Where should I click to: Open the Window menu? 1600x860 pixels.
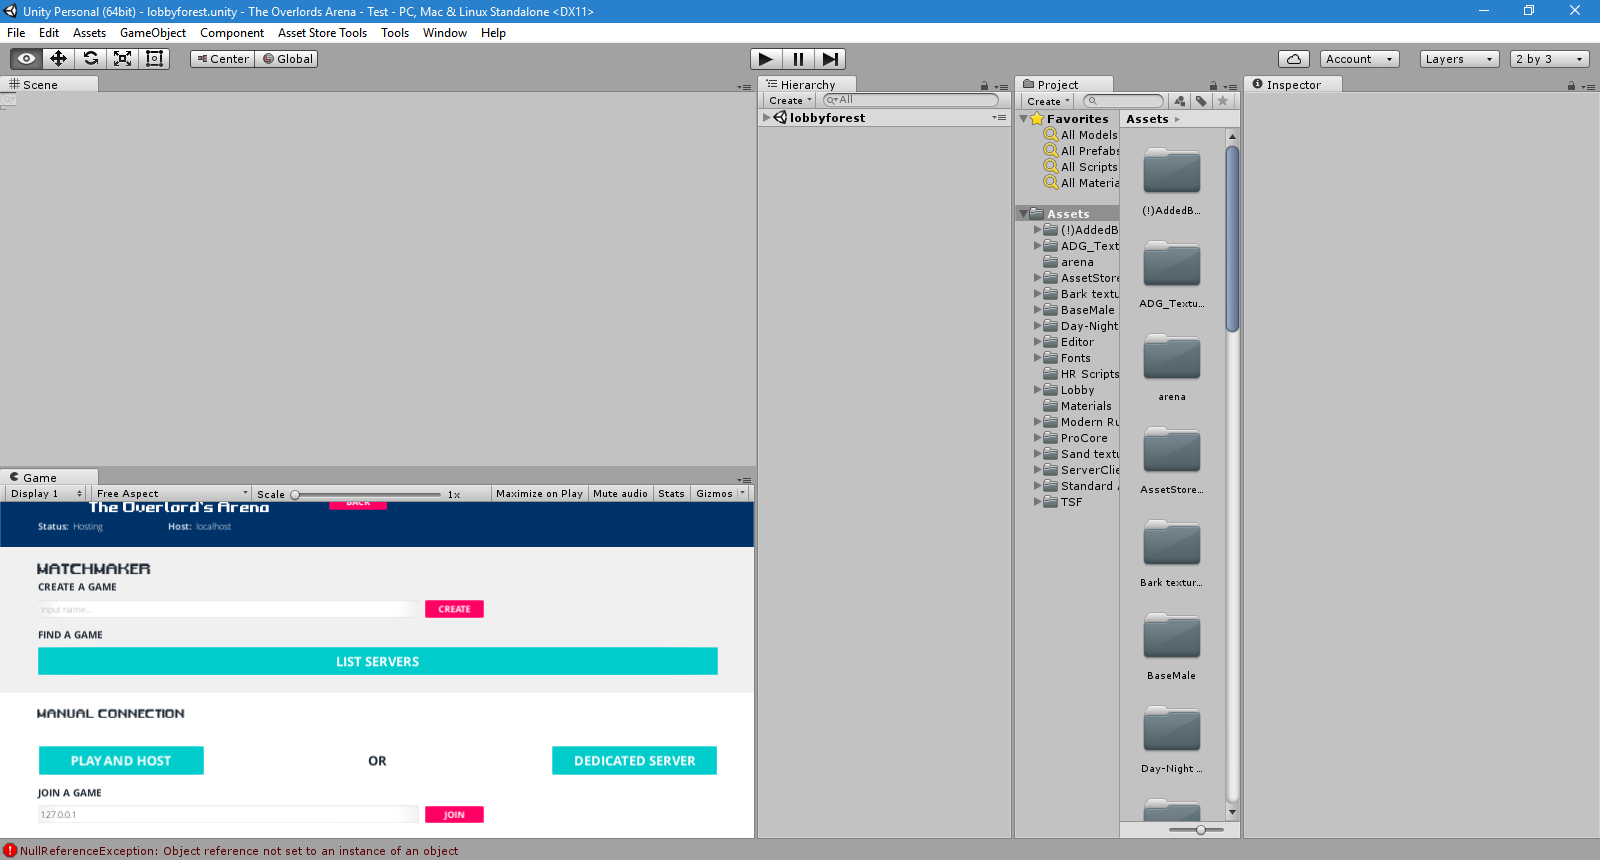(x=445, y=33)
